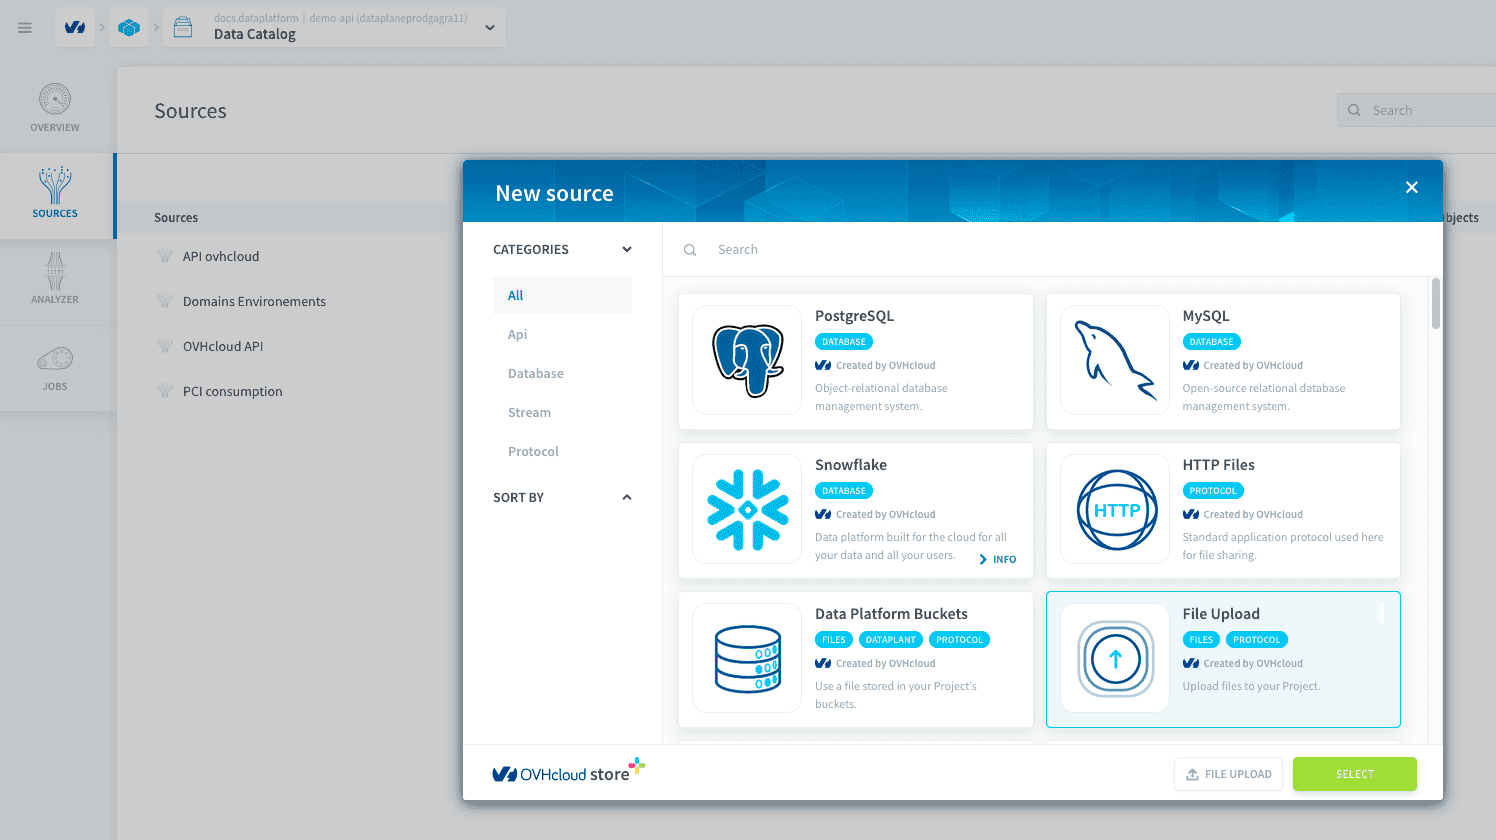Select the All category

coord(562,295)
